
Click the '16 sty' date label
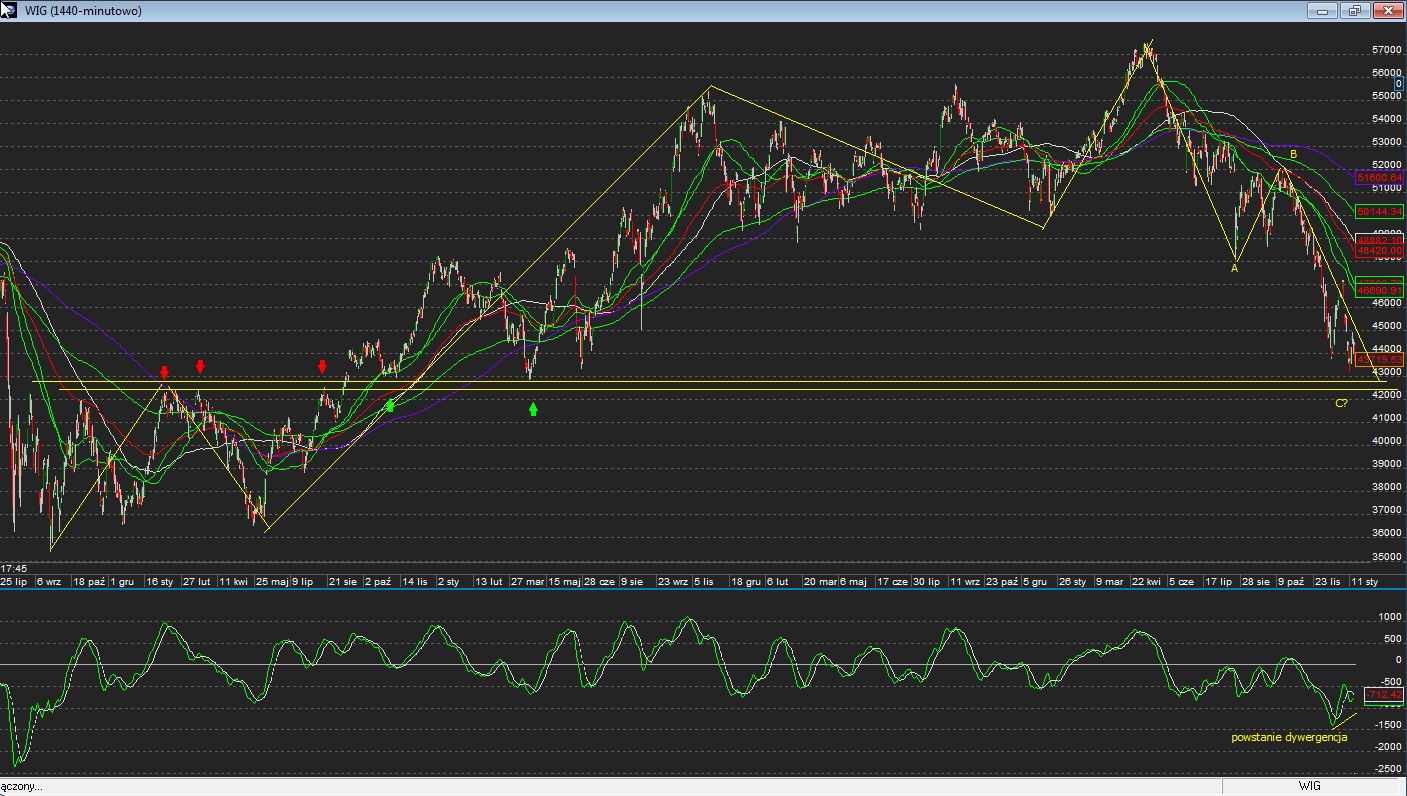point(160,581)
